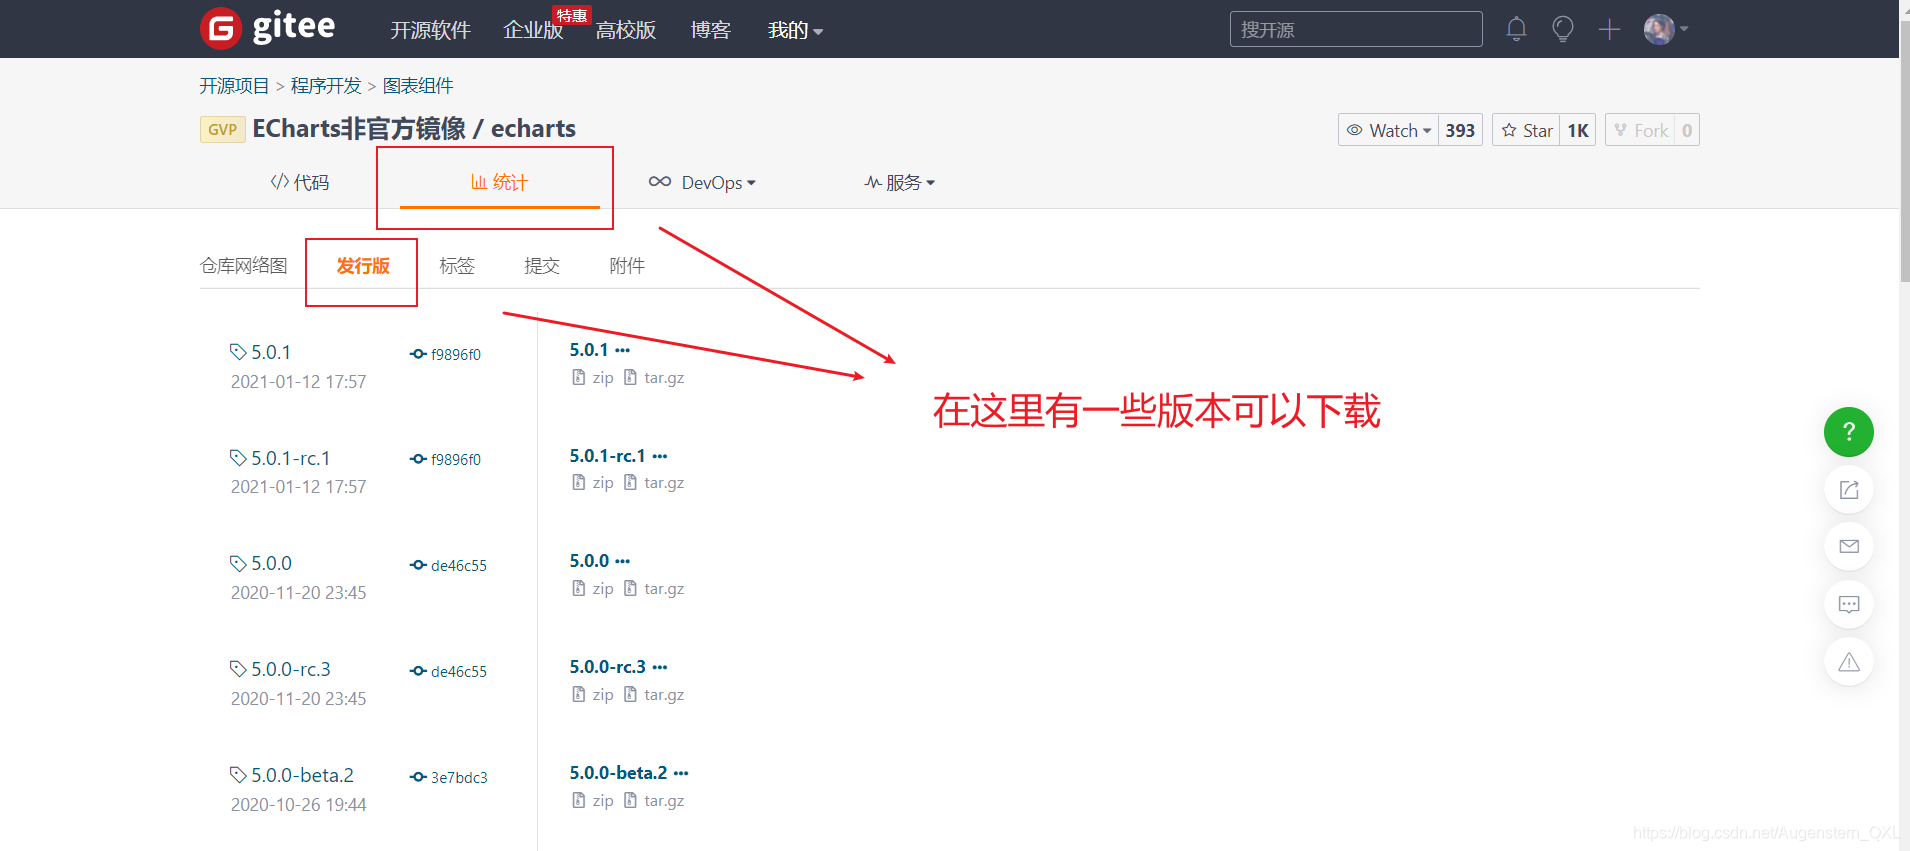The image size is (1910, 851).
Task: Click the Star button
Action: click(1526, 130)
